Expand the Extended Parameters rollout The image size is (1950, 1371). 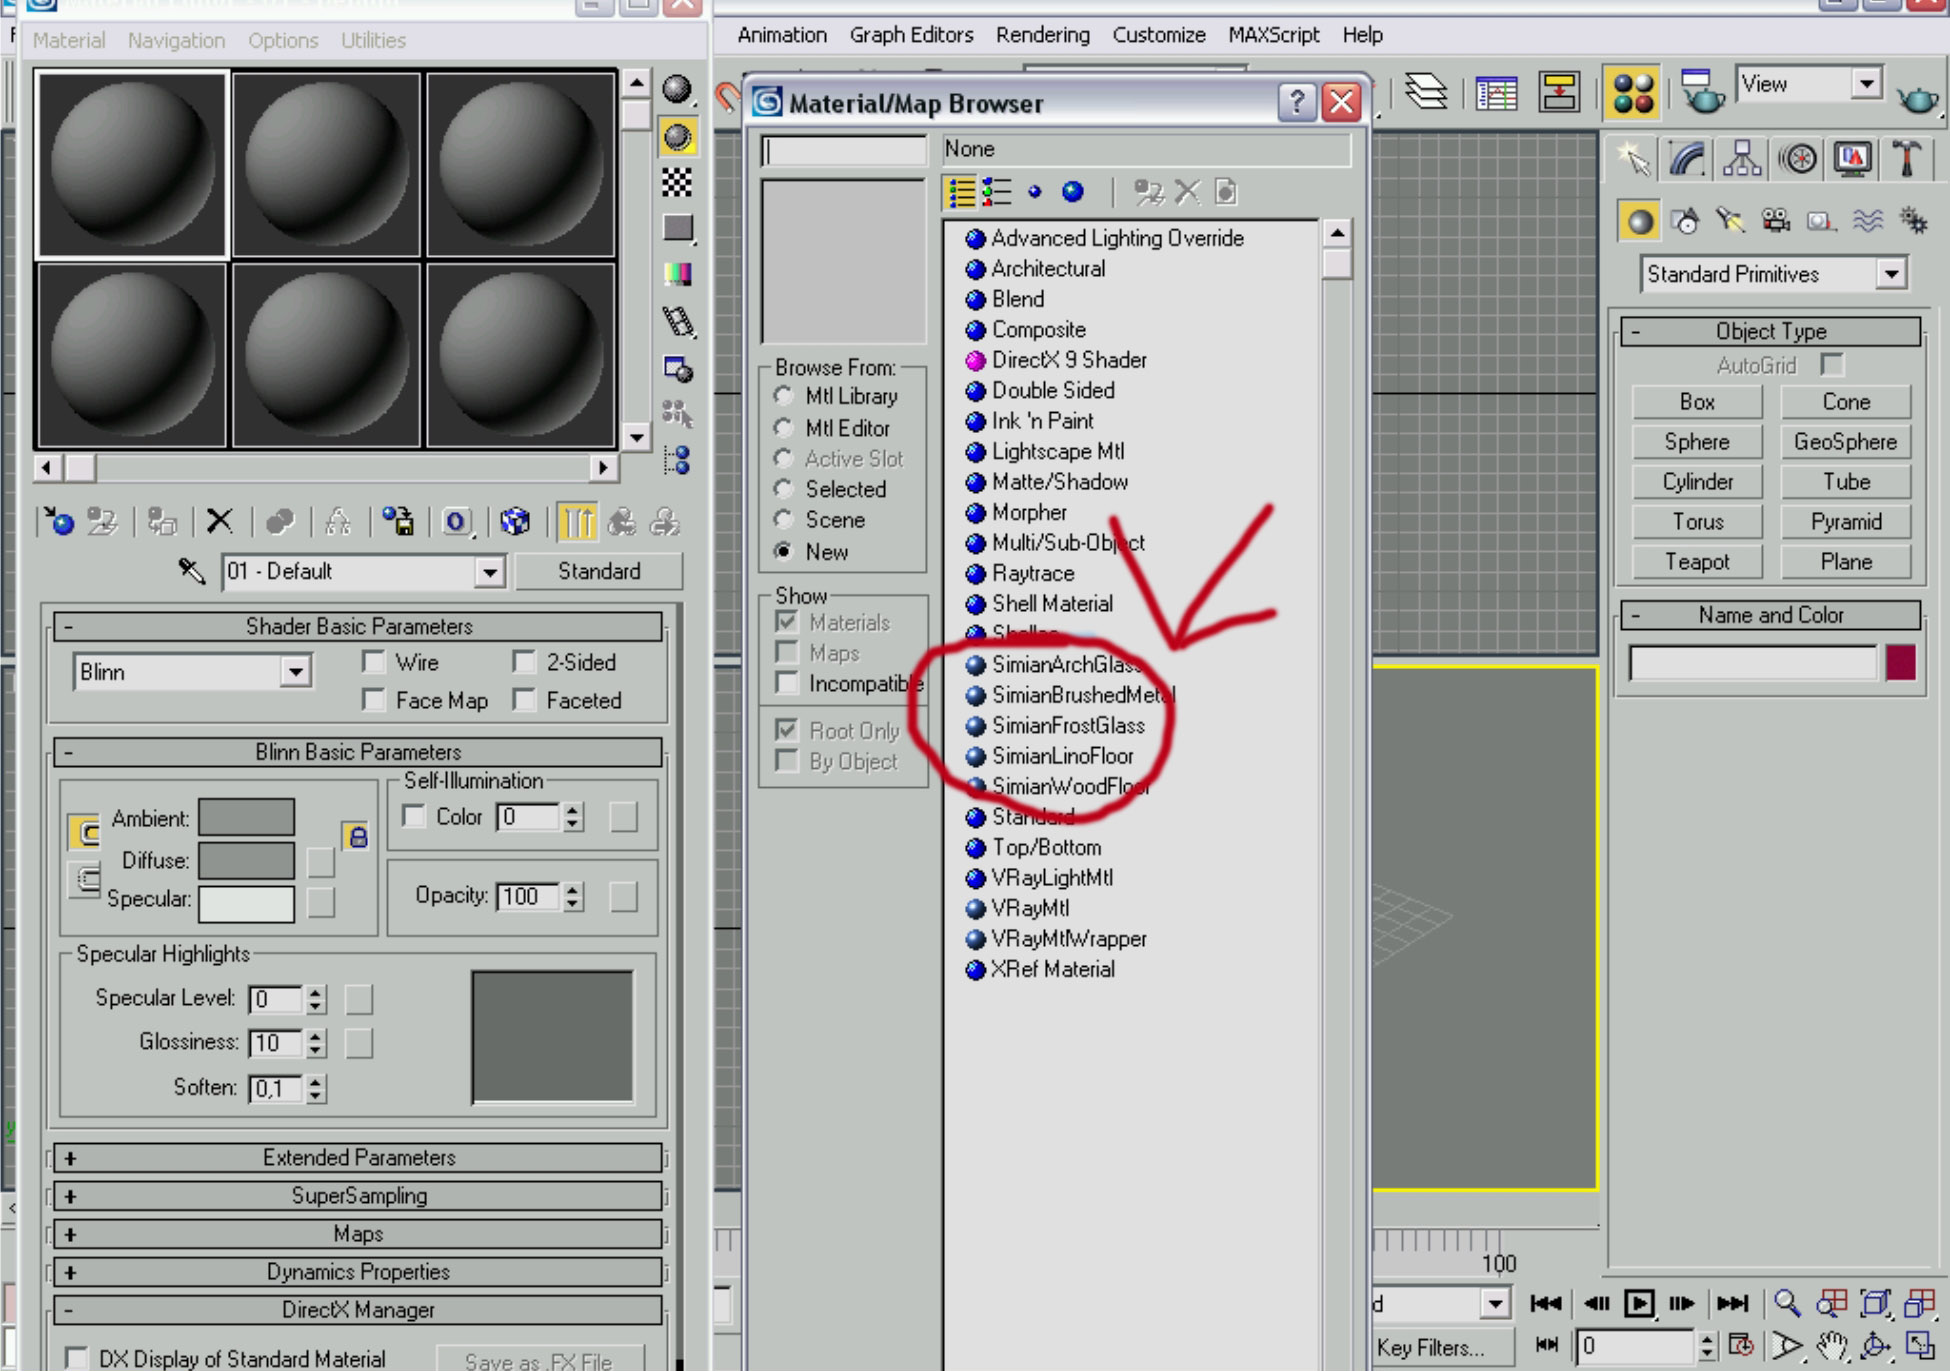tap(357, 1158)
